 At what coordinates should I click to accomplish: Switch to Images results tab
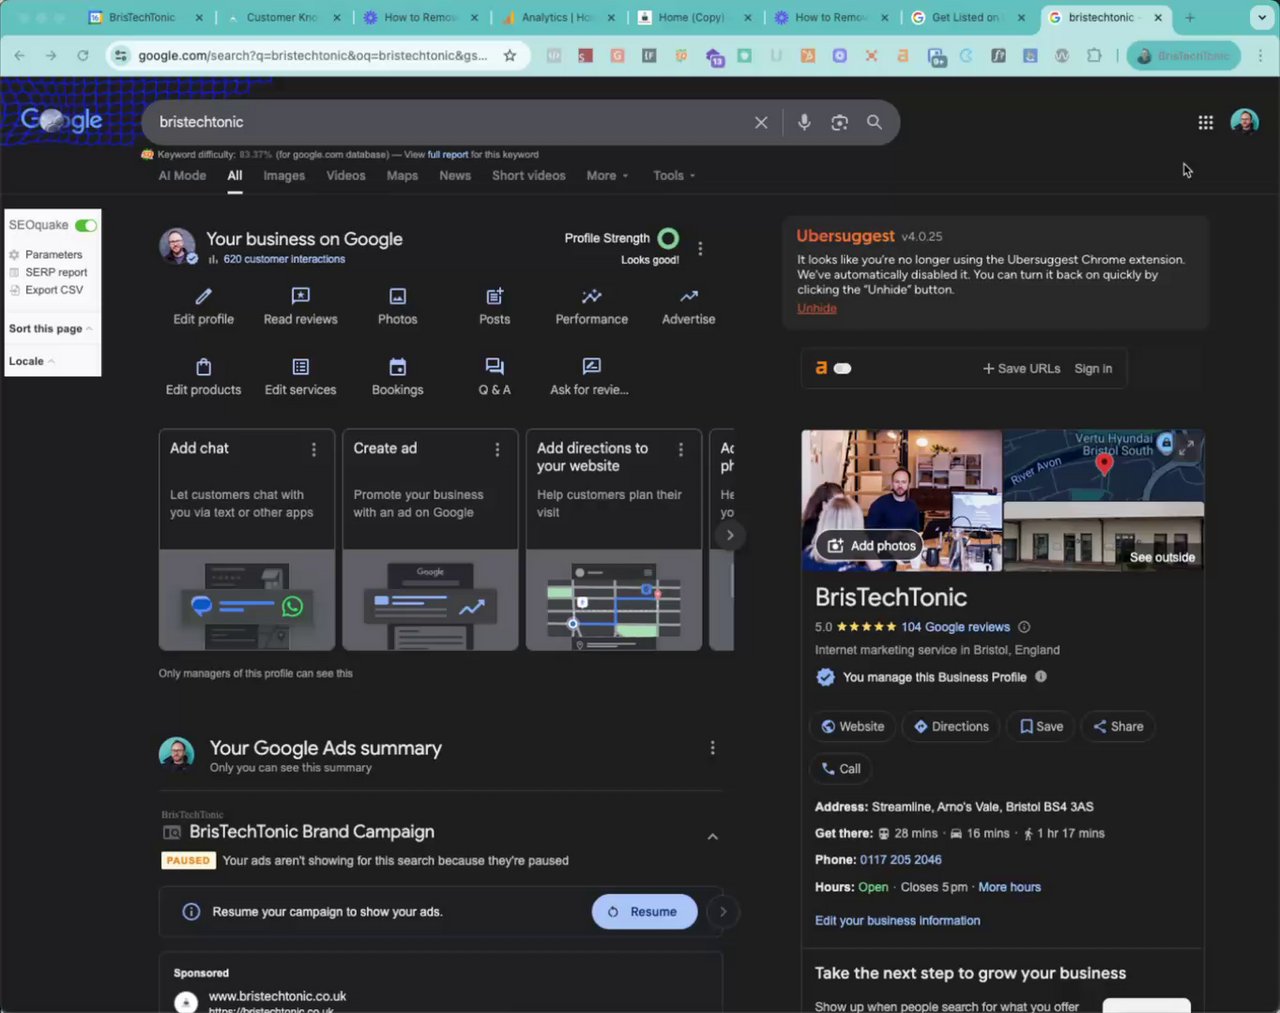pyautogui.click(x=284, y=175)
